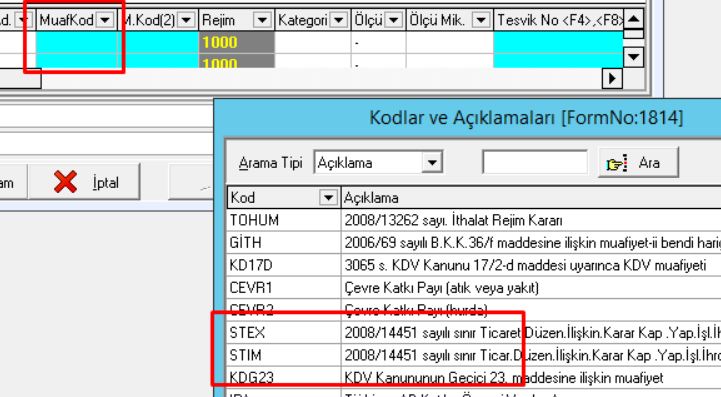Click 'Çevre Katkı Payı (atık veya yakıt)' description
This screenshot has width=721, height=397.
coord(441,288)
